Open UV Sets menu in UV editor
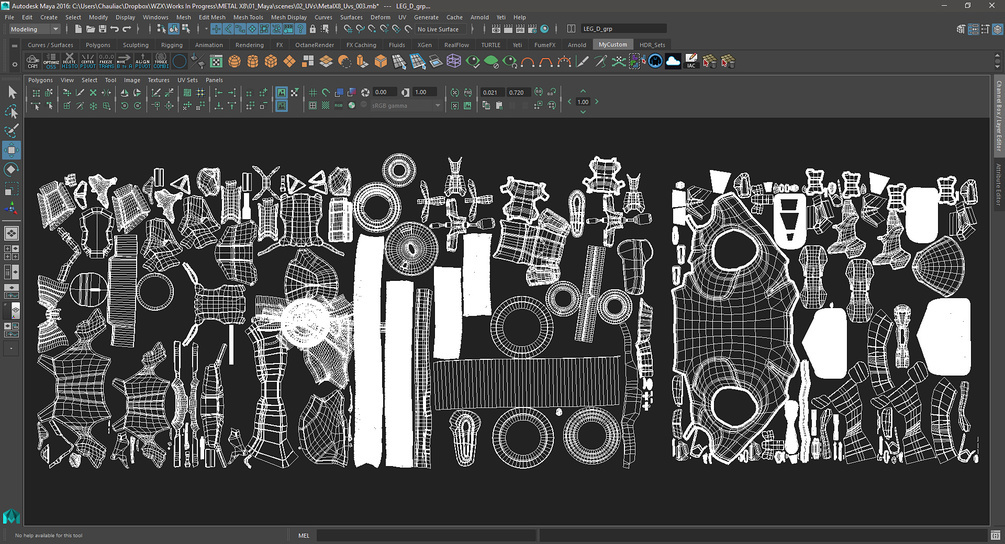The width and height of the screenshot is (1005, 544). (187, 79)
